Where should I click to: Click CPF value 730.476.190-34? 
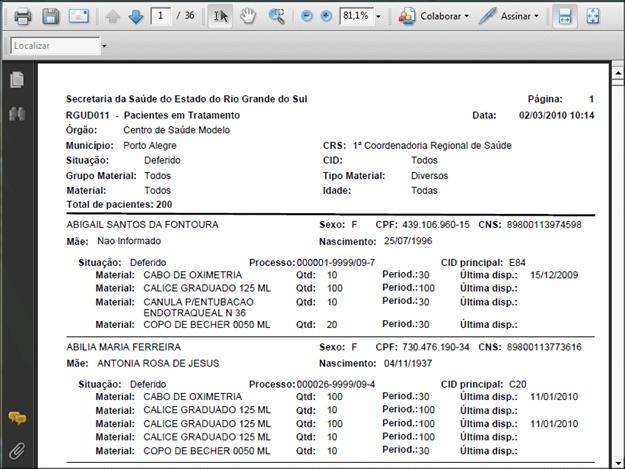pyautogui.click(x=436, y=347)
